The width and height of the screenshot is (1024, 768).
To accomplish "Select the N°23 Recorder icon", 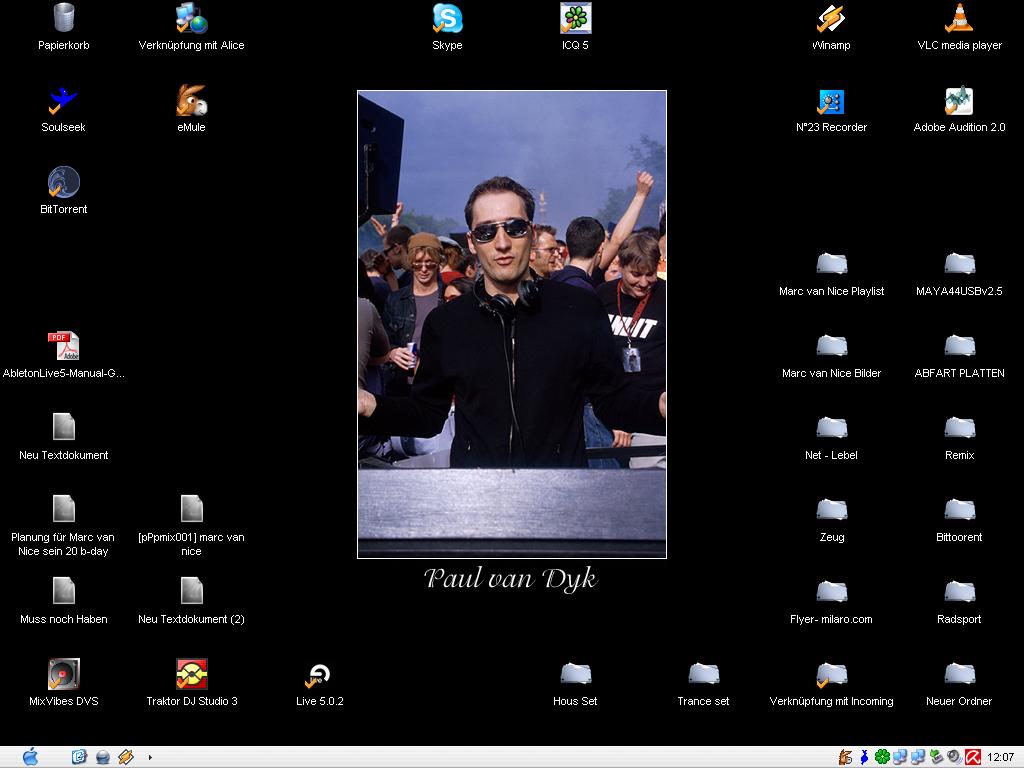I will coord(831,101).
